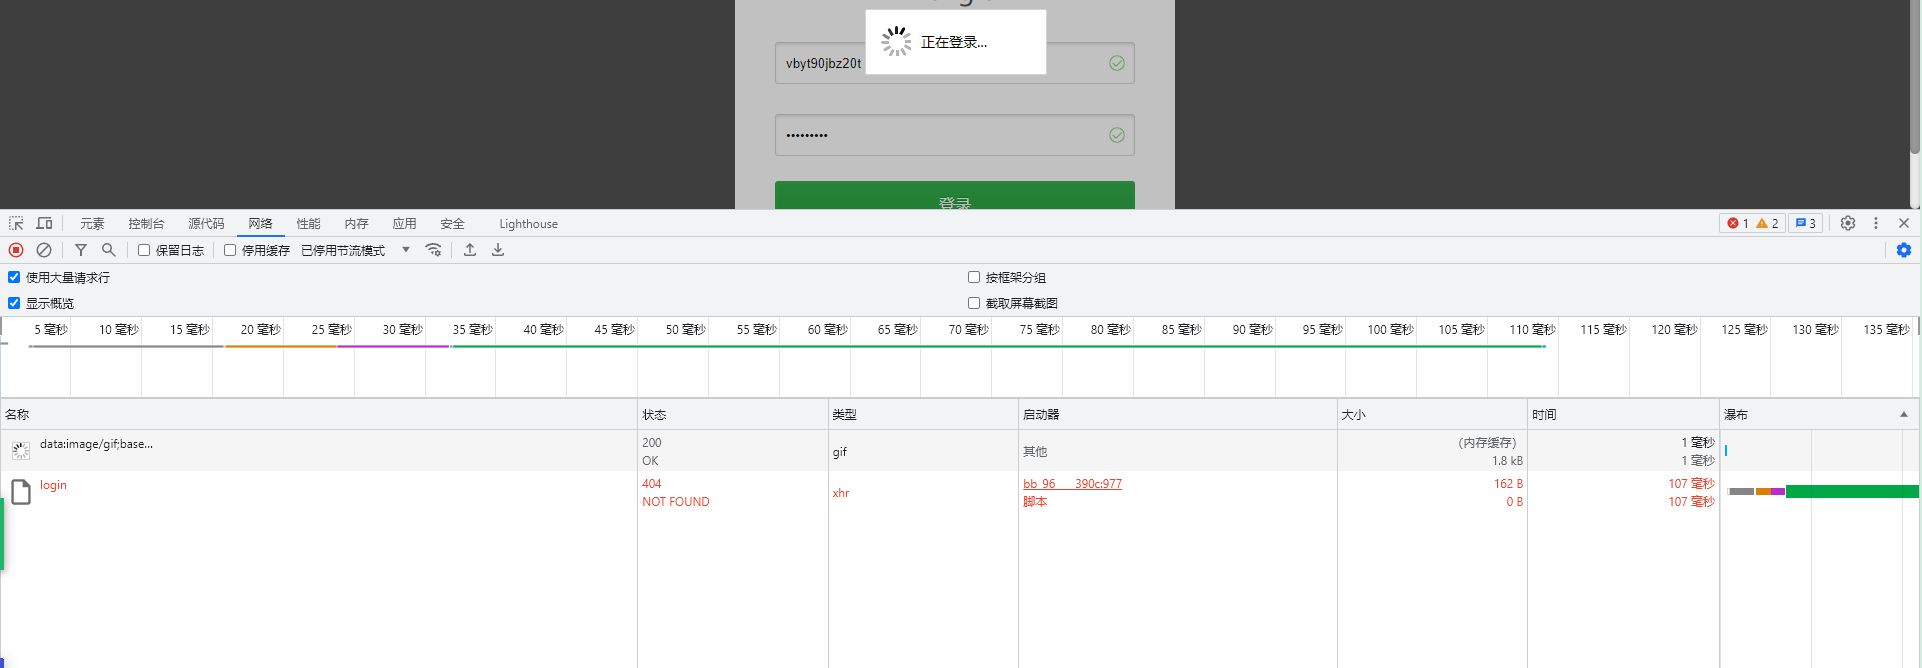
Task: Open the network search icon
Action: tap(109, 250)
